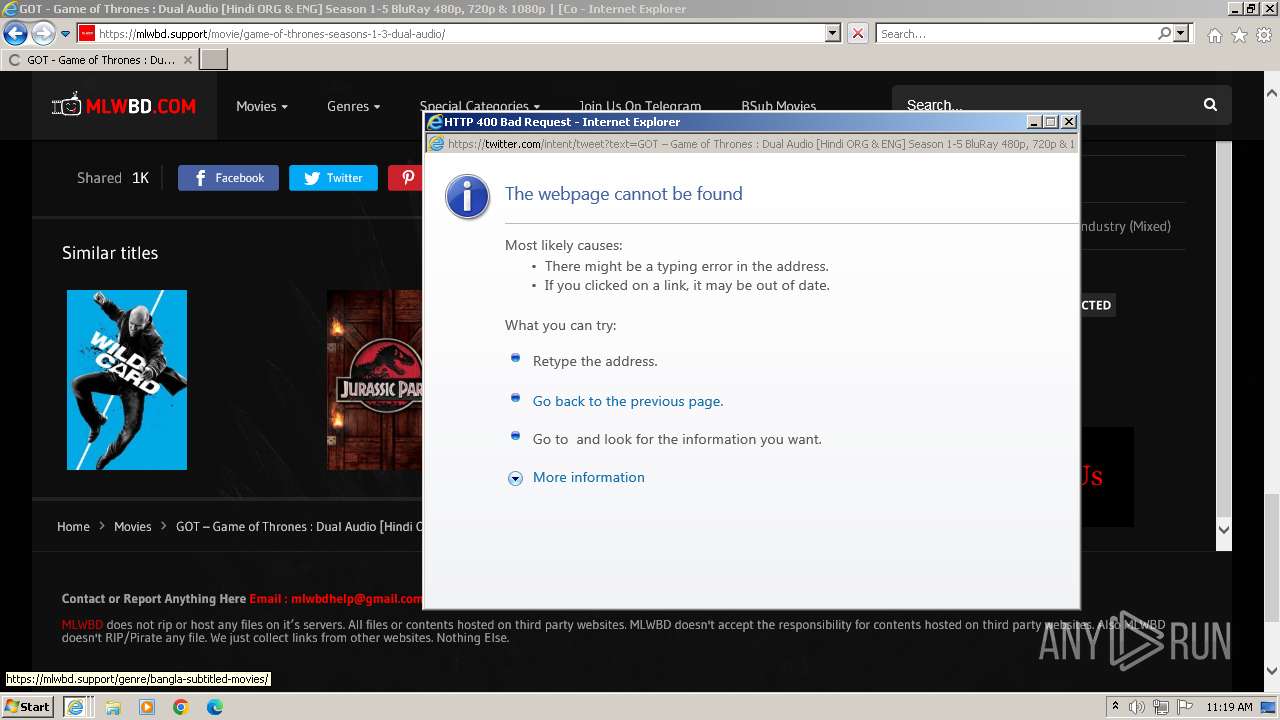
Task: Expand the address bar autocomplete dropdown
Action: point(832,33)
